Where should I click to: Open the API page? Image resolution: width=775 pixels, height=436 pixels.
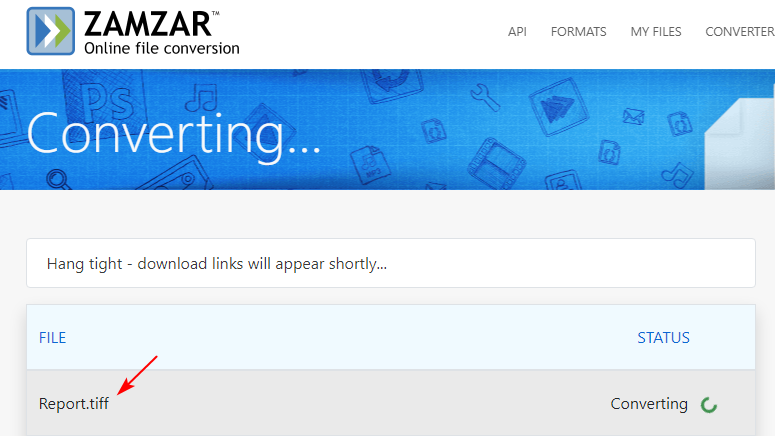coord(517,32)
